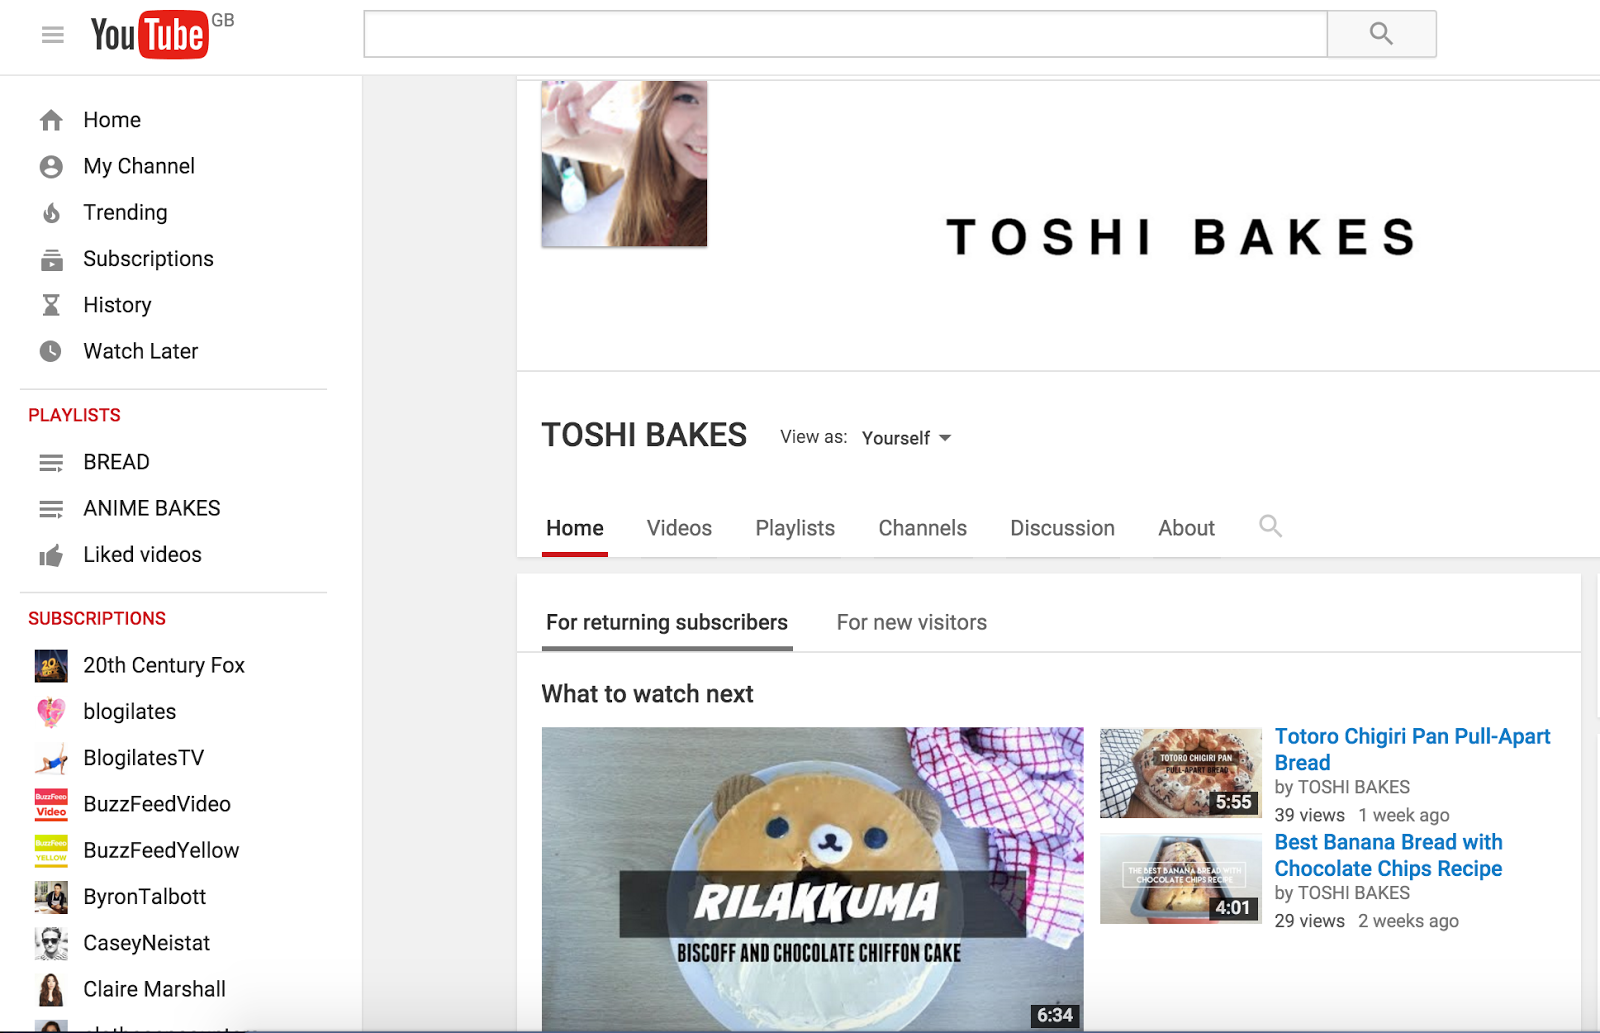This screenshot has height=1033, width=1600.
Task: Click the Claire Marshall channel avatar
Action: [51, 989]
